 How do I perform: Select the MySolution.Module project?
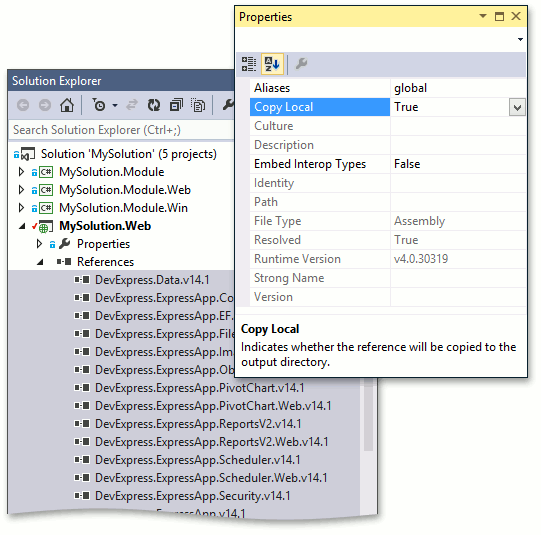pos(111,172)
